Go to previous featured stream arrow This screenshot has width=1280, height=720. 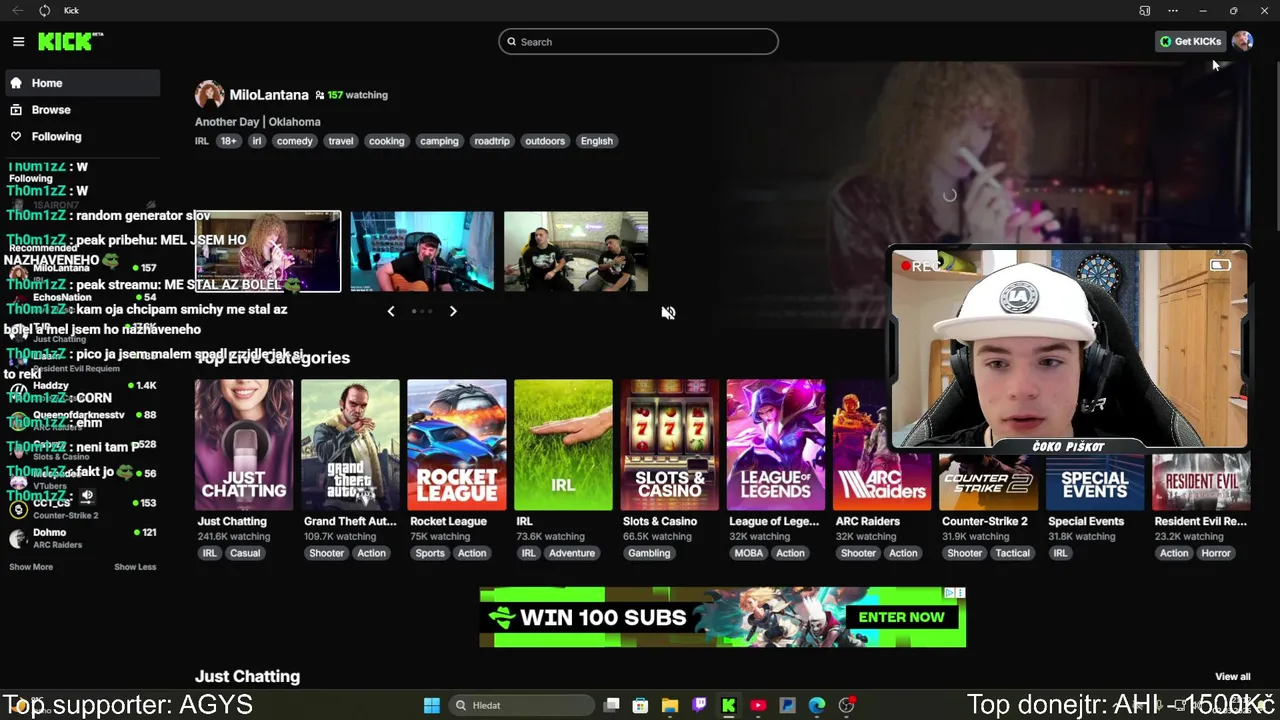coord(391,311)
